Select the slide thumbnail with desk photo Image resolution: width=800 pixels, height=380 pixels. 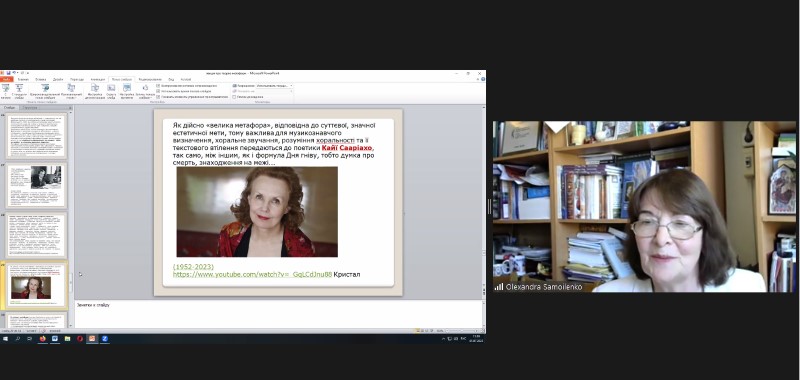pos(36,186)
